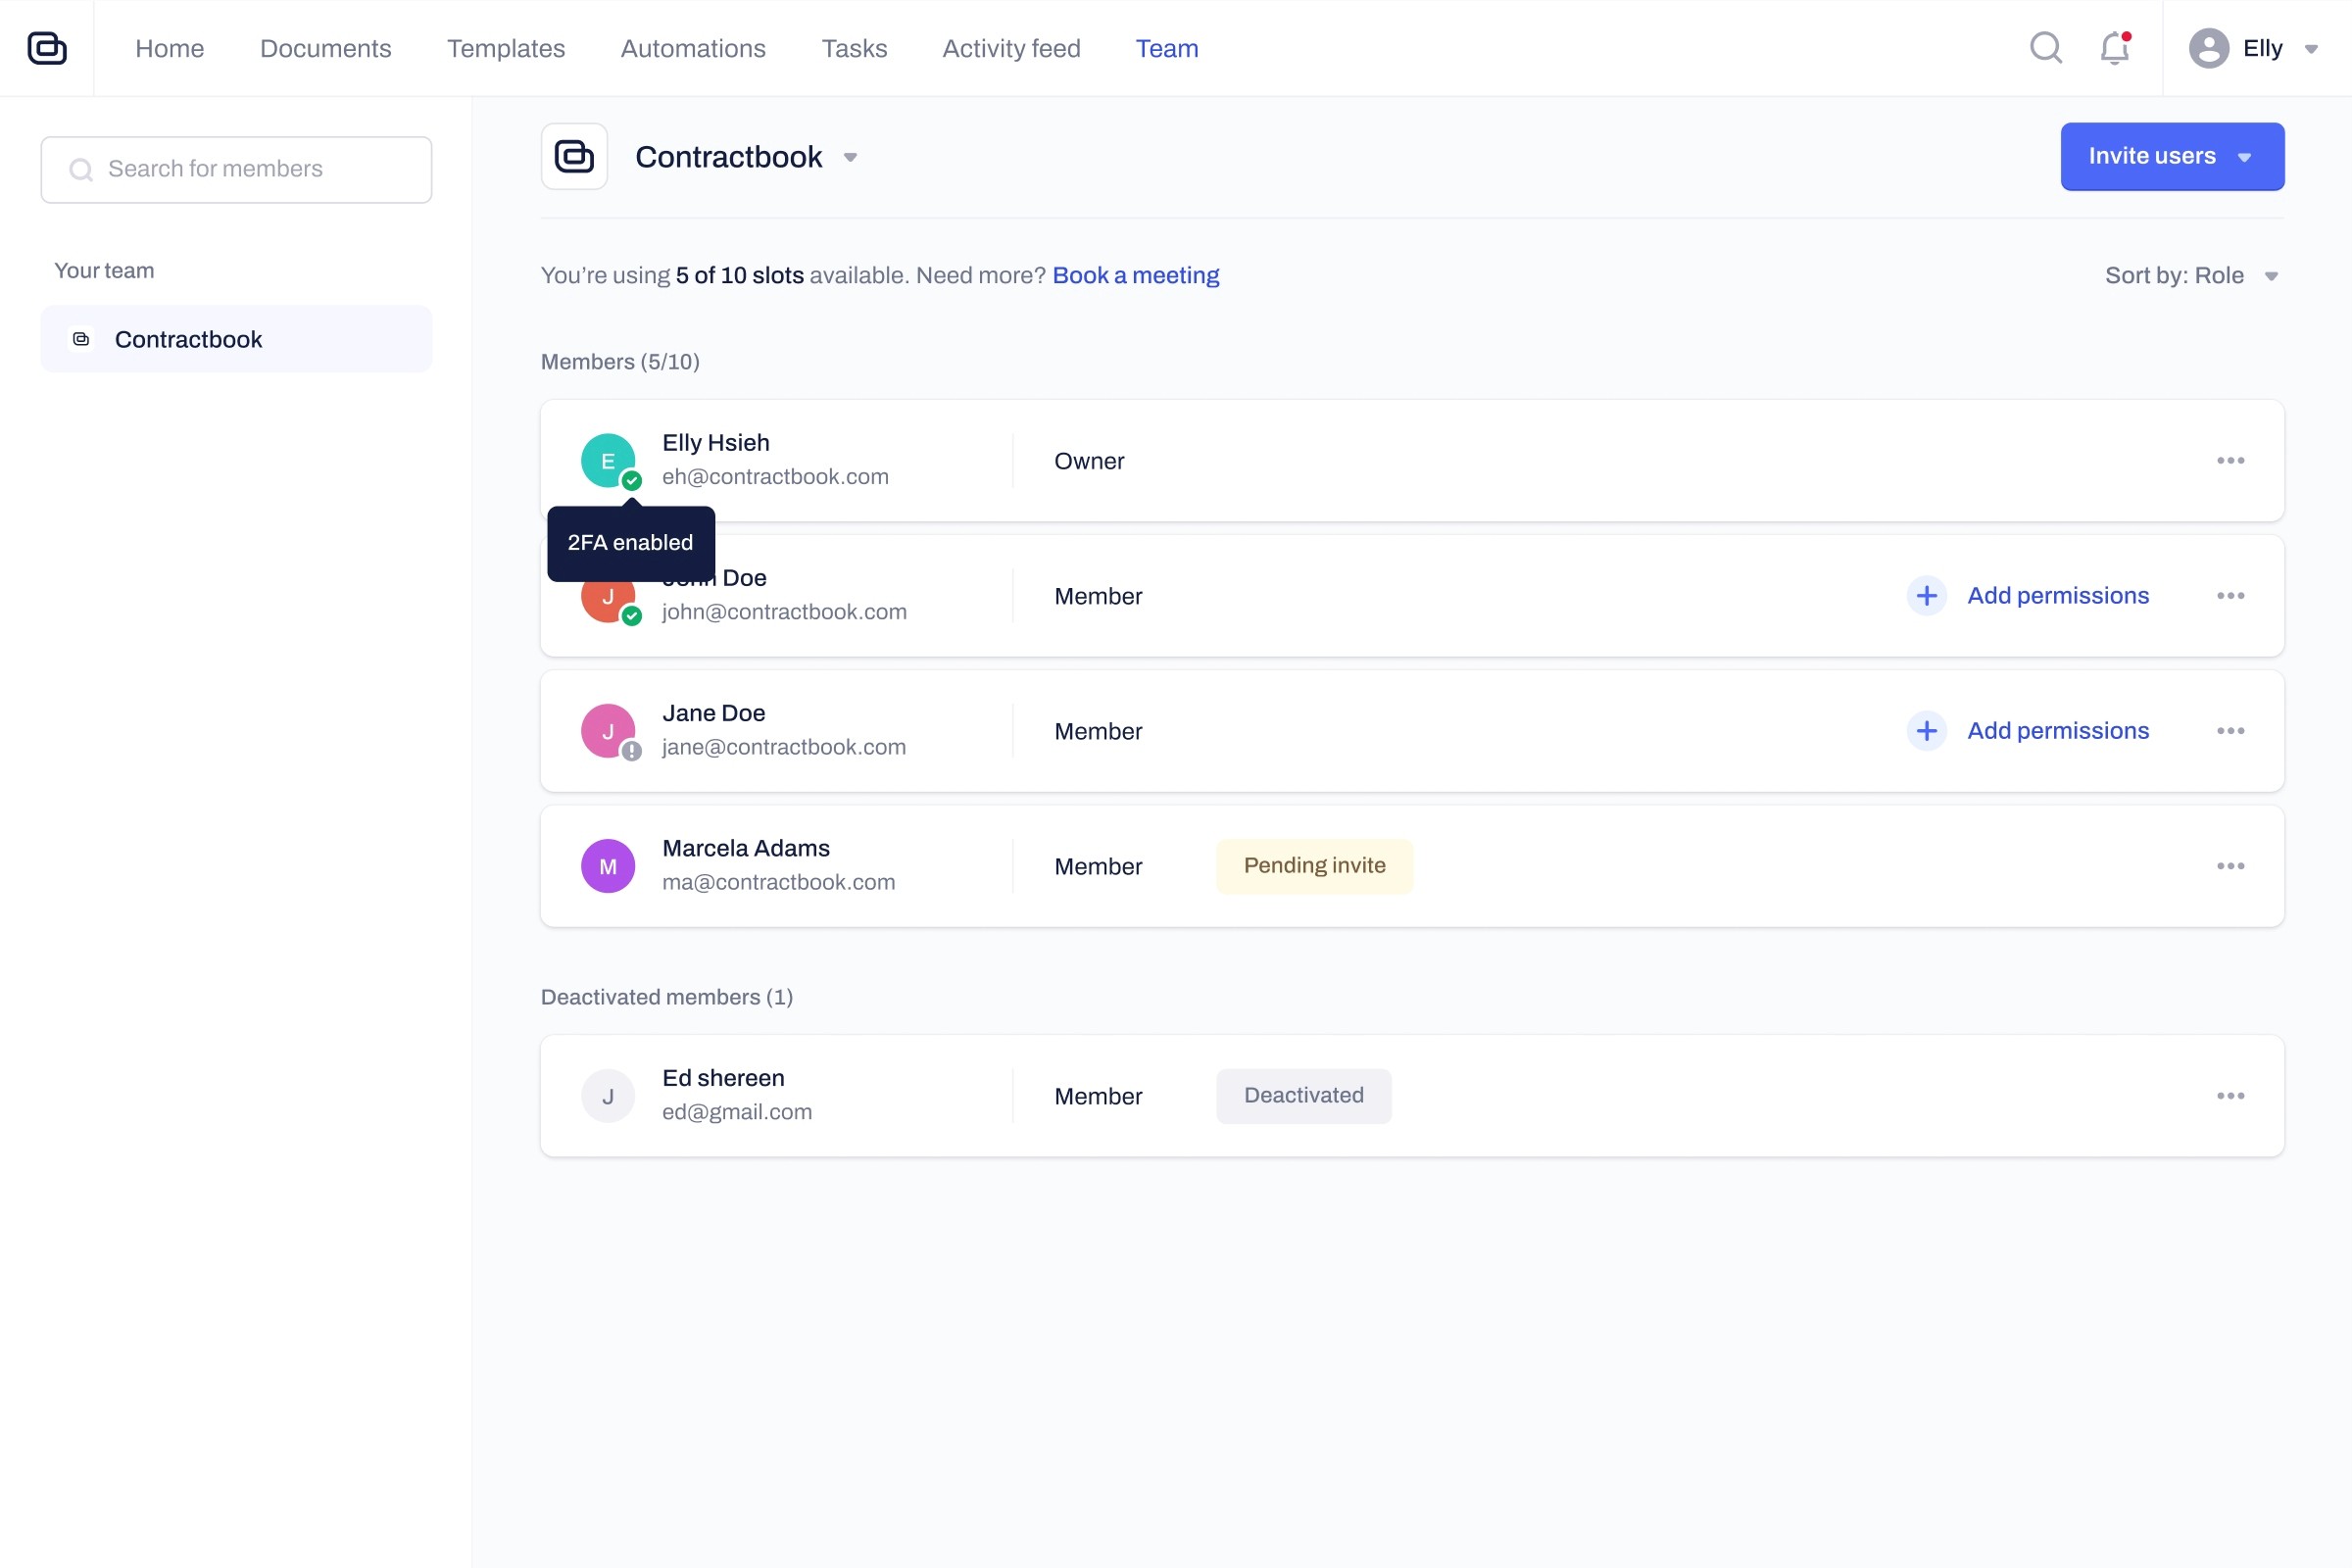This screenshot has width=2352, height=1568.
Task: Click the Owner role label
Action: pos(1089,461)
